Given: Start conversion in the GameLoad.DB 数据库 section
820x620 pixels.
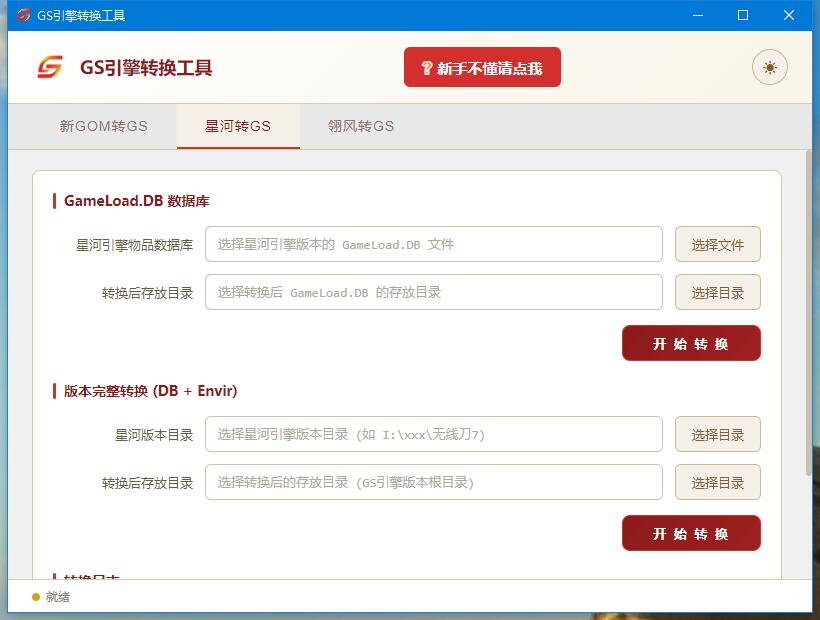Looking at the screenshot, I should click(x=691, y=343).
